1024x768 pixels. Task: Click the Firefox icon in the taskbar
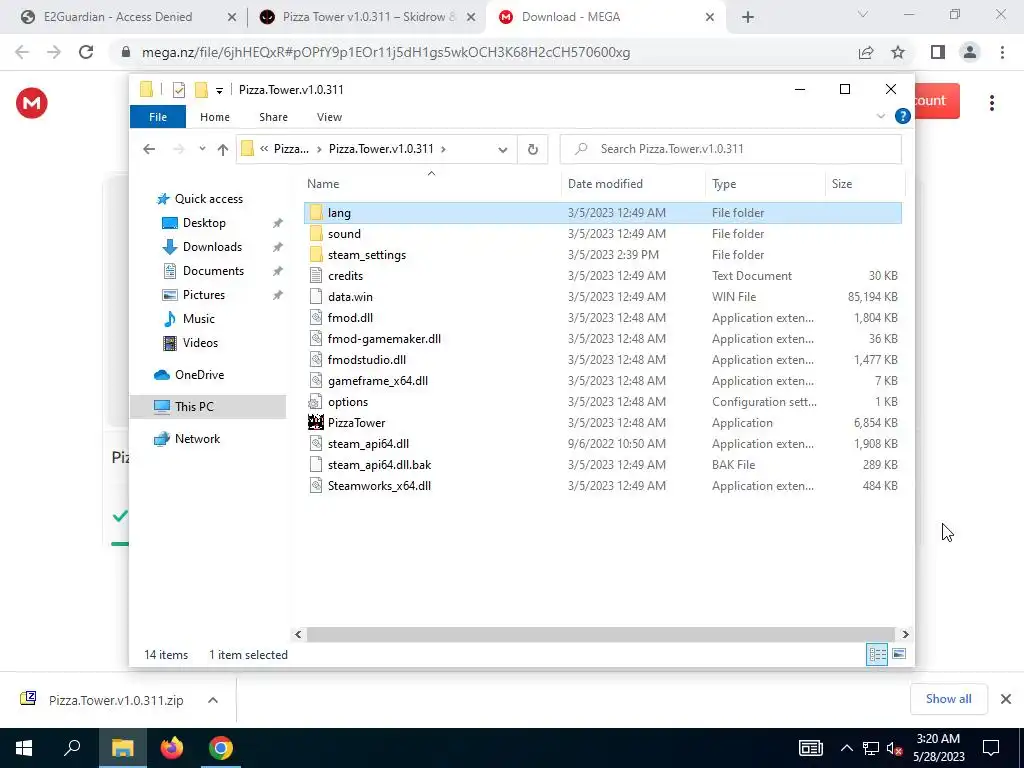(172, 748)
